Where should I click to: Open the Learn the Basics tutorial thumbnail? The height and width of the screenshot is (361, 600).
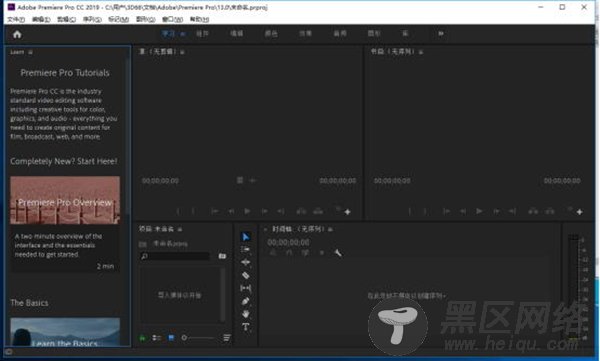click(65, 332)
